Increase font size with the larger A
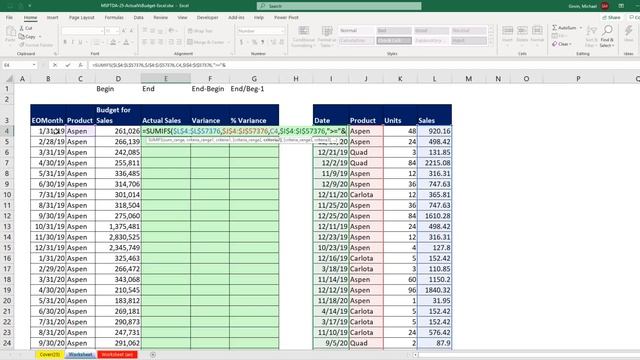This screenshot has height=360, width=640. [x=124, y=31]
